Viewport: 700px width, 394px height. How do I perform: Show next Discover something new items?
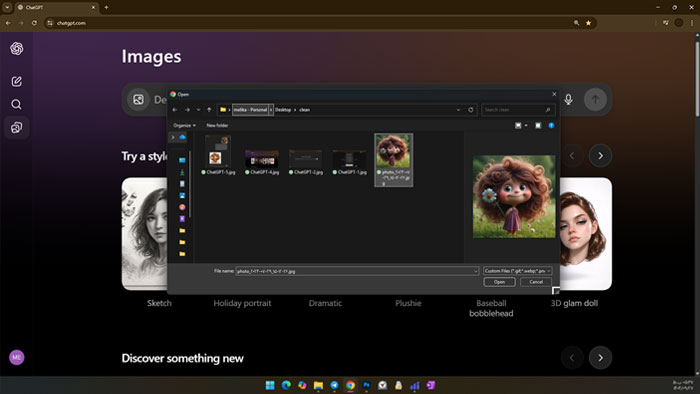[x=600, y=358]
